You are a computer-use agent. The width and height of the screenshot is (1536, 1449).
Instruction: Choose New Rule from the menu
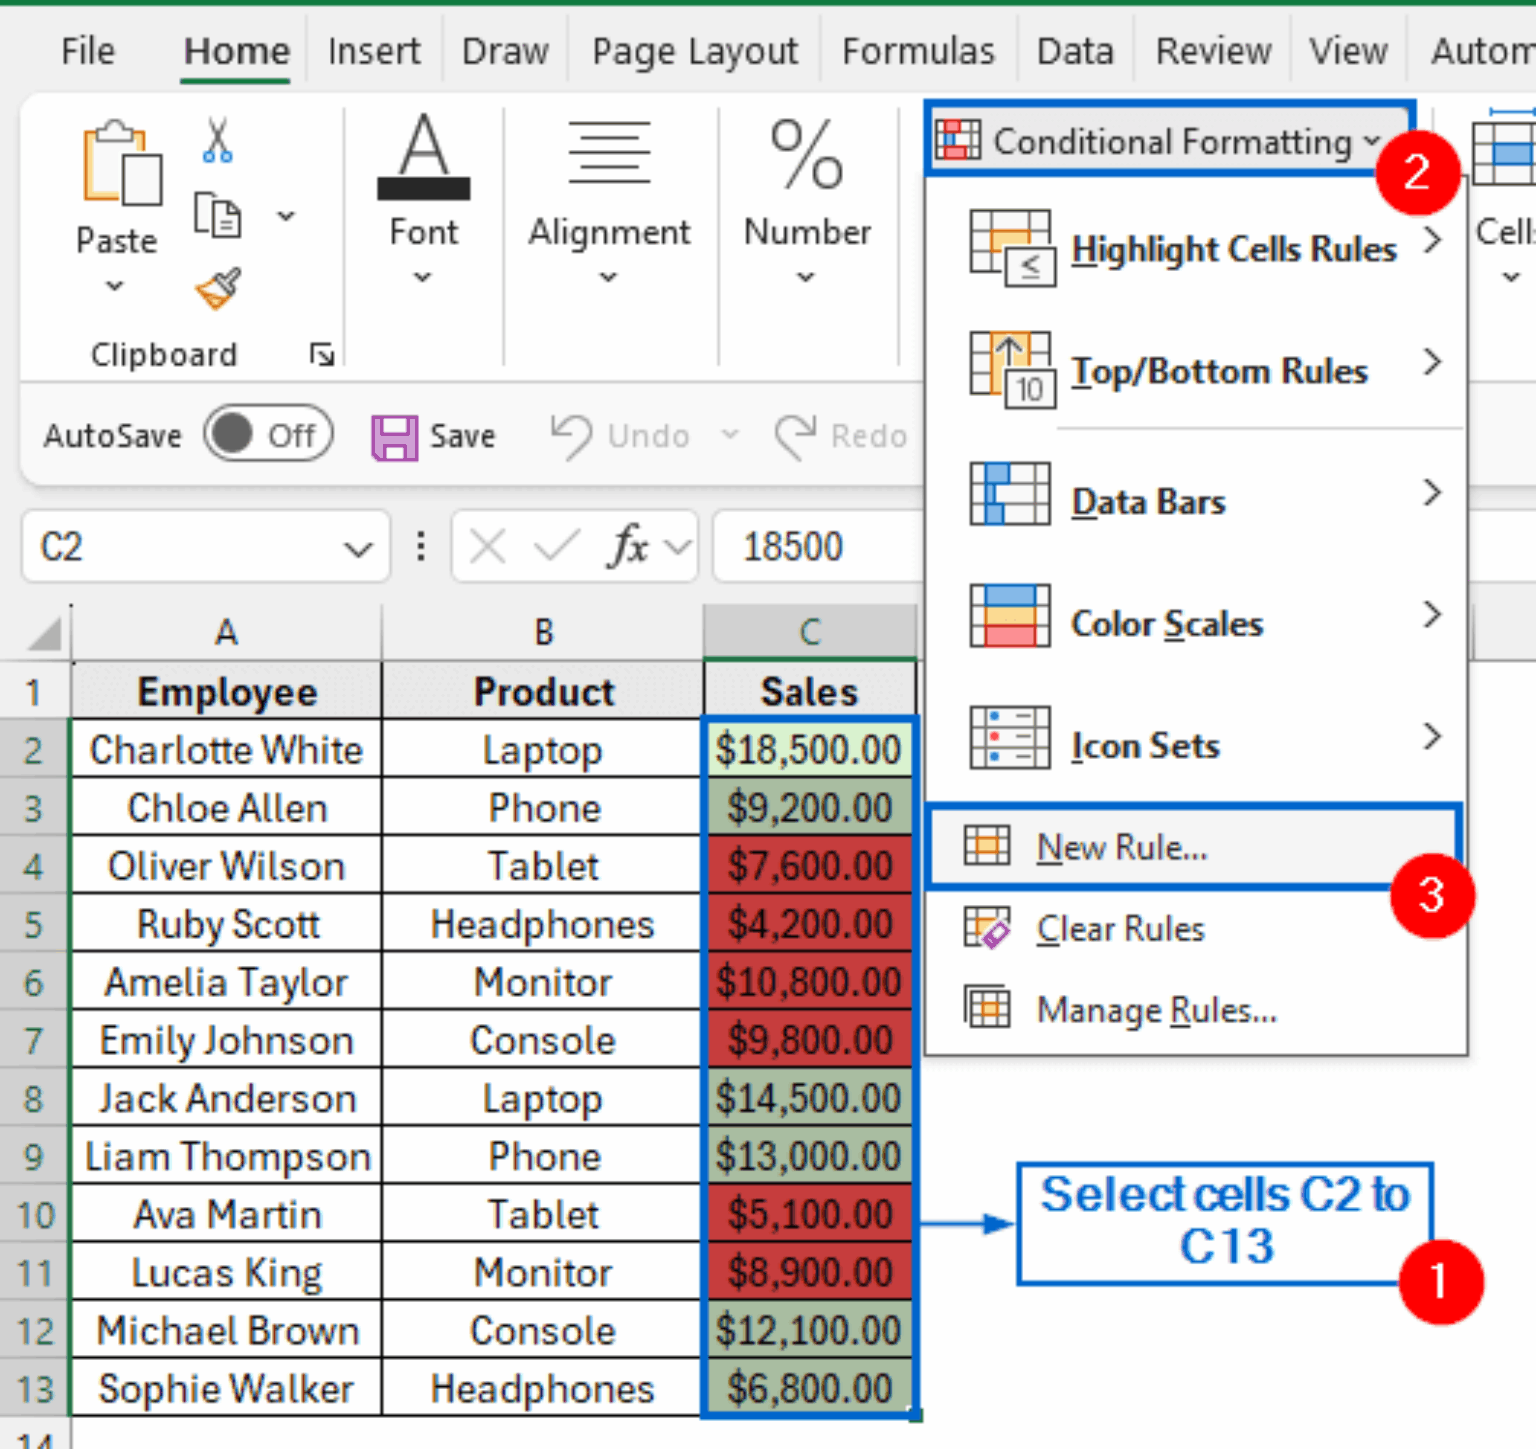point(1121,848)
